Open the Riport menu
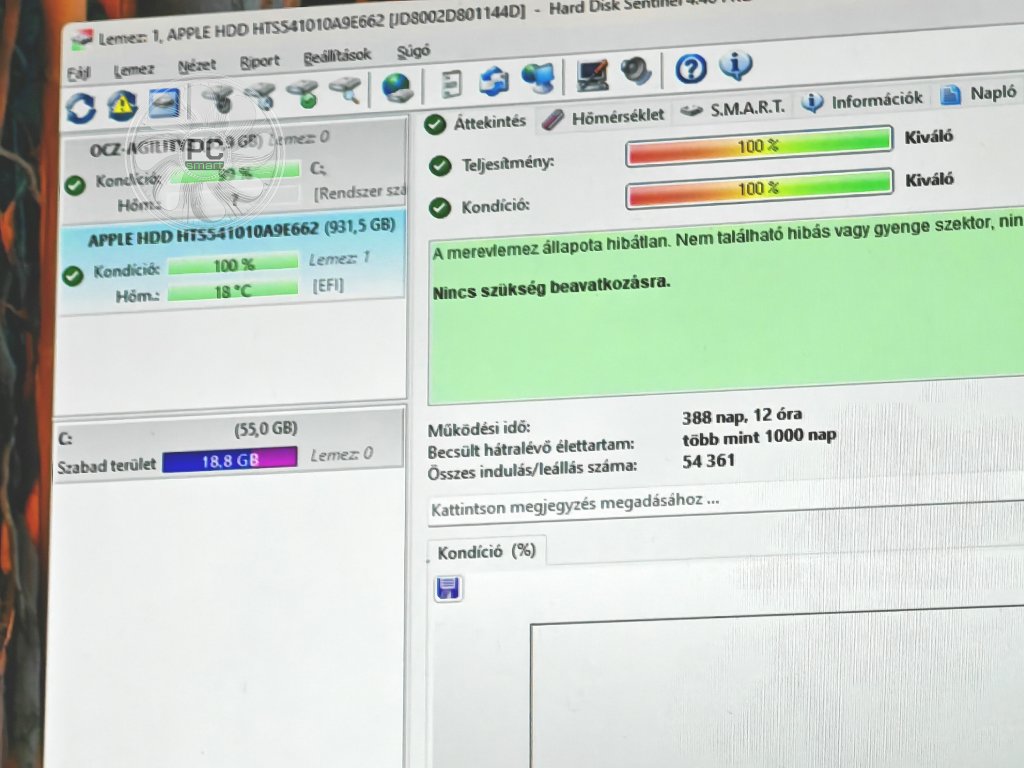Image resolution: width=1024 pixels, height=768 pixels. pyautogui.click(x=259, y=61)
